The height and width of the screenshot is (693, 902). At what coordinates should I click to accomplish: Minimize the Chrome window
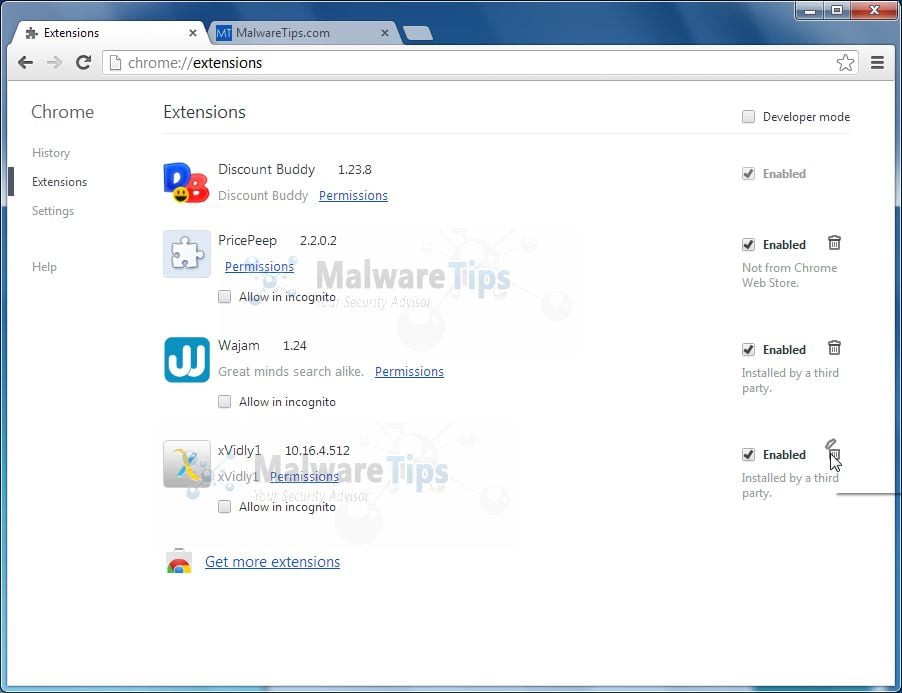pyautogui.click(x=810, y=10)
